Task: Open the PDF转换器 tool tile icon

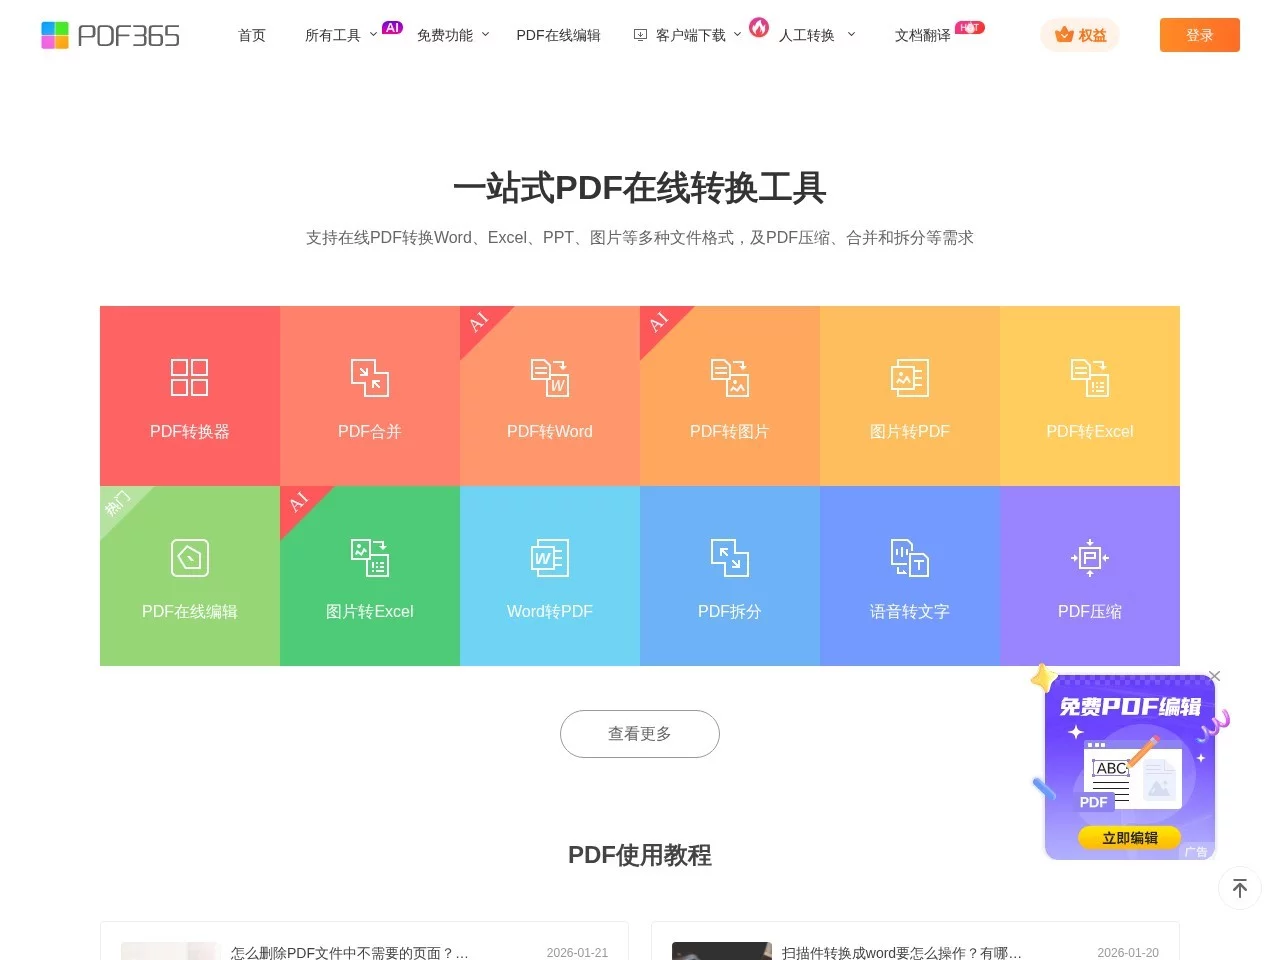Action: 189,377
